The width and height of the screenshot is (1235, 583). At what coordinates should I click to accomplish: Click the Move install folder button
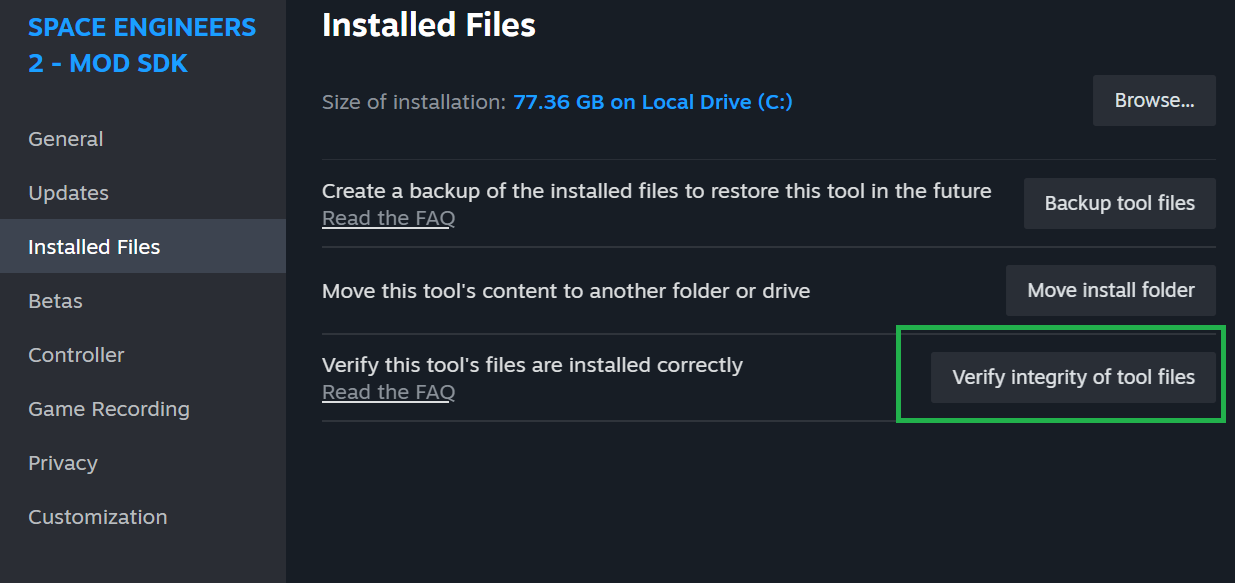coord(1111,291)
